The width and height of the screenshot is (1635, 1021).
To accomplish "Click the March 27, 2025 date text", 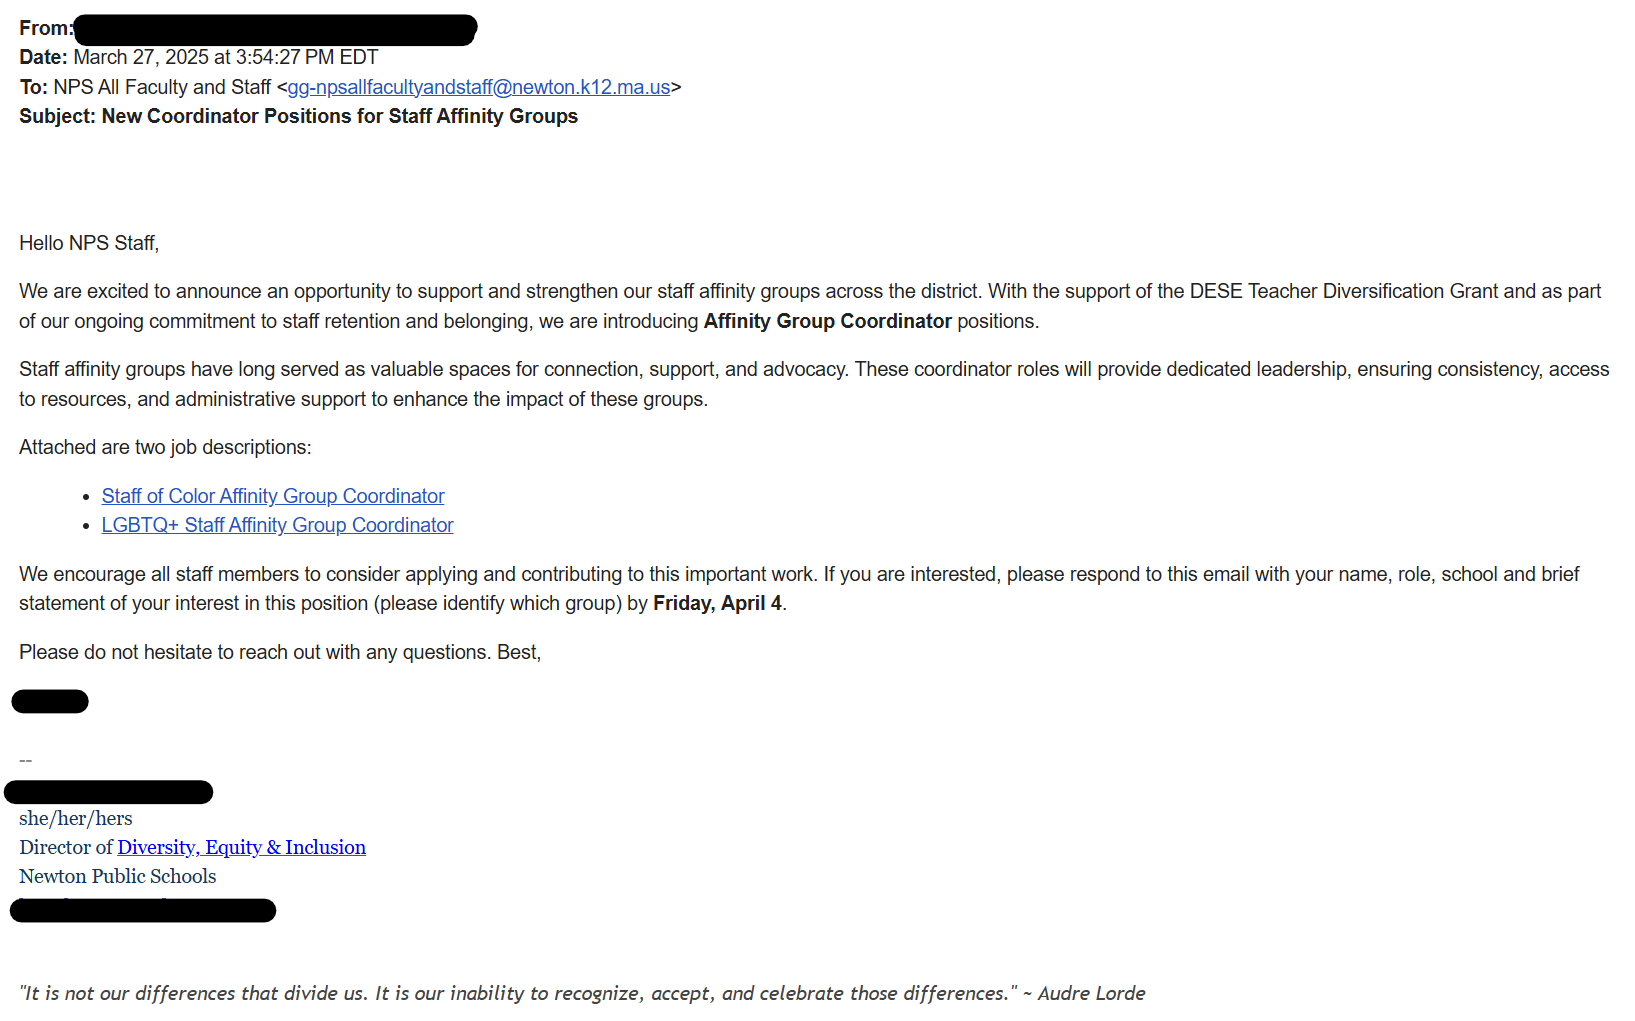I will click(x=226, y=57).
